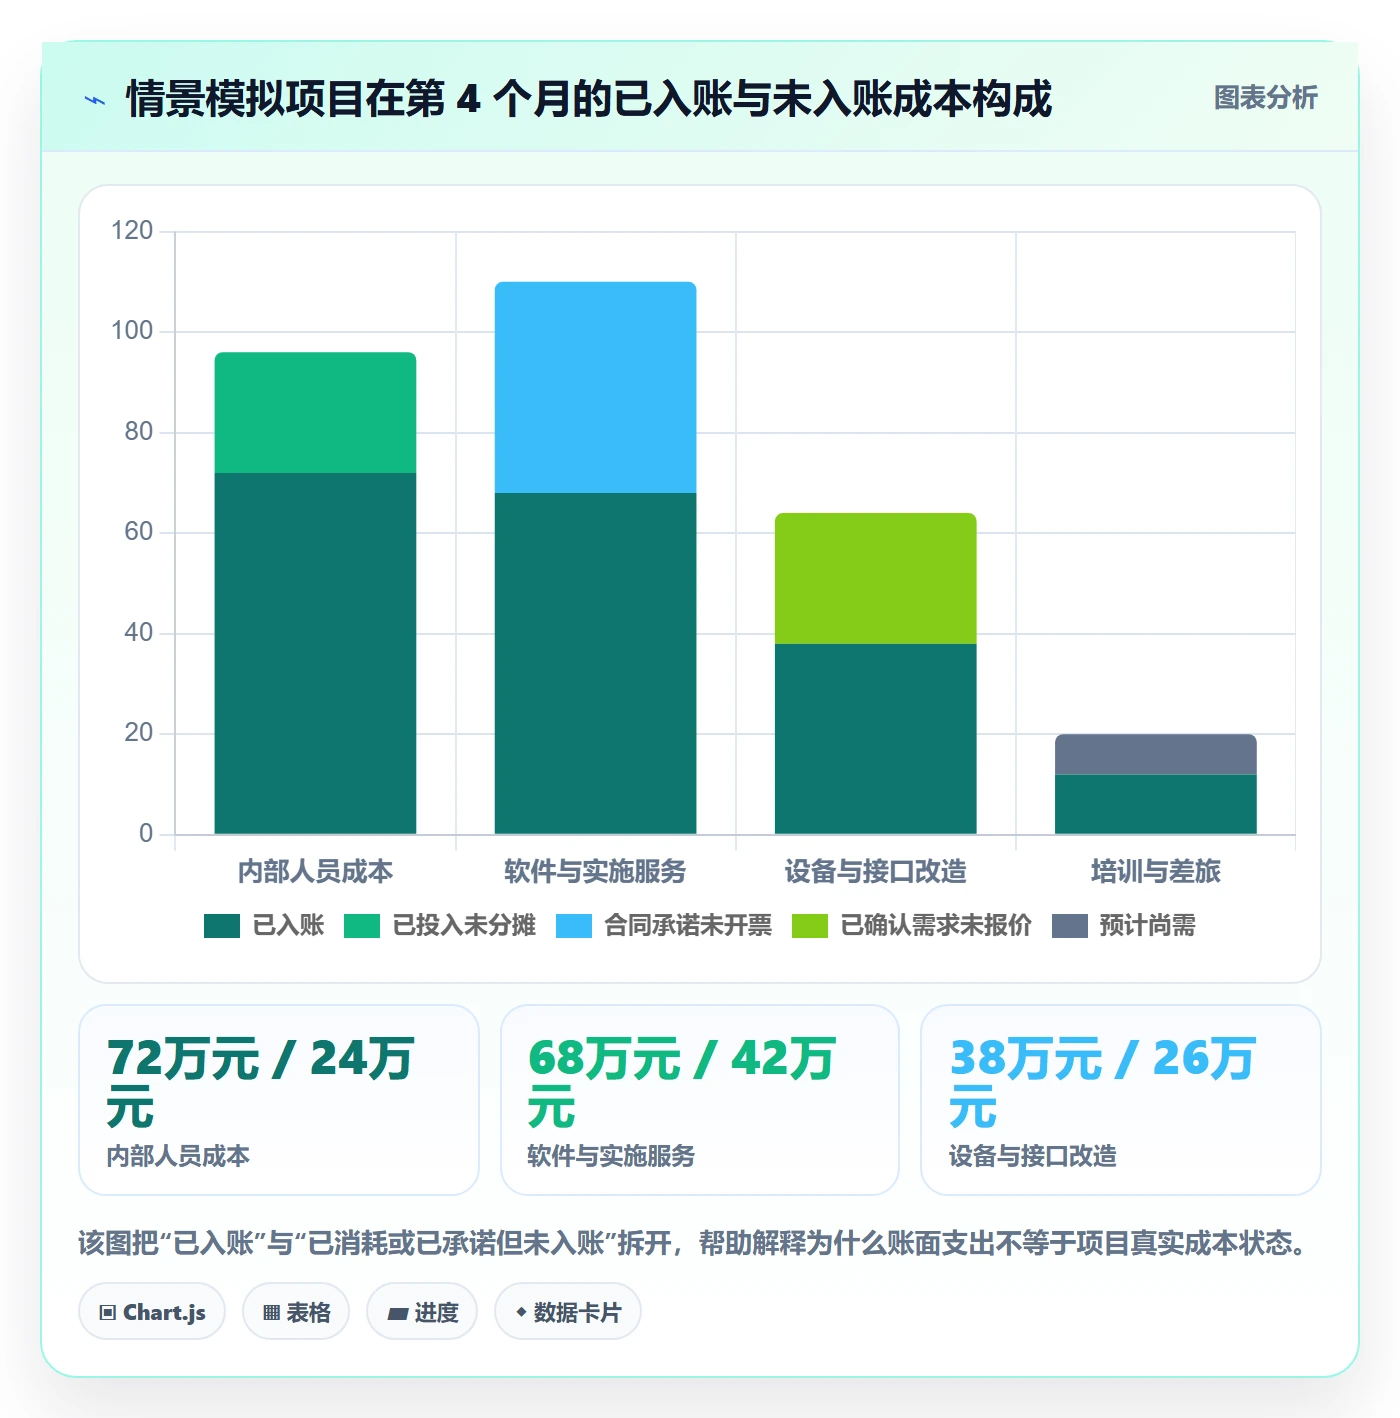
Task: Click the blue bar segment of 软件与实施服务
Action: point(596,387)
